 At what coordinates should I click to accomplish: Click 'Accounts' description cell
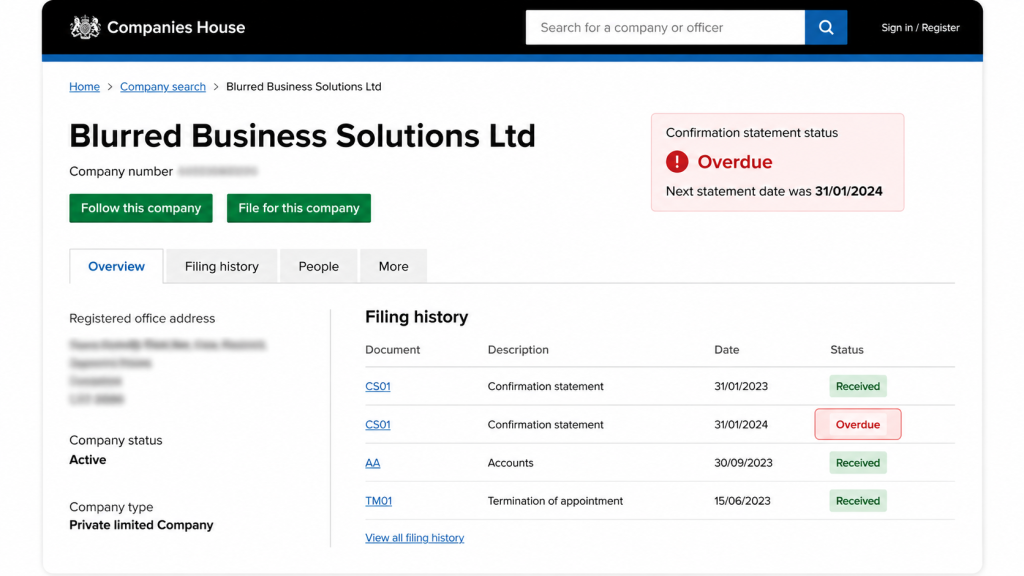click(510, 462)
